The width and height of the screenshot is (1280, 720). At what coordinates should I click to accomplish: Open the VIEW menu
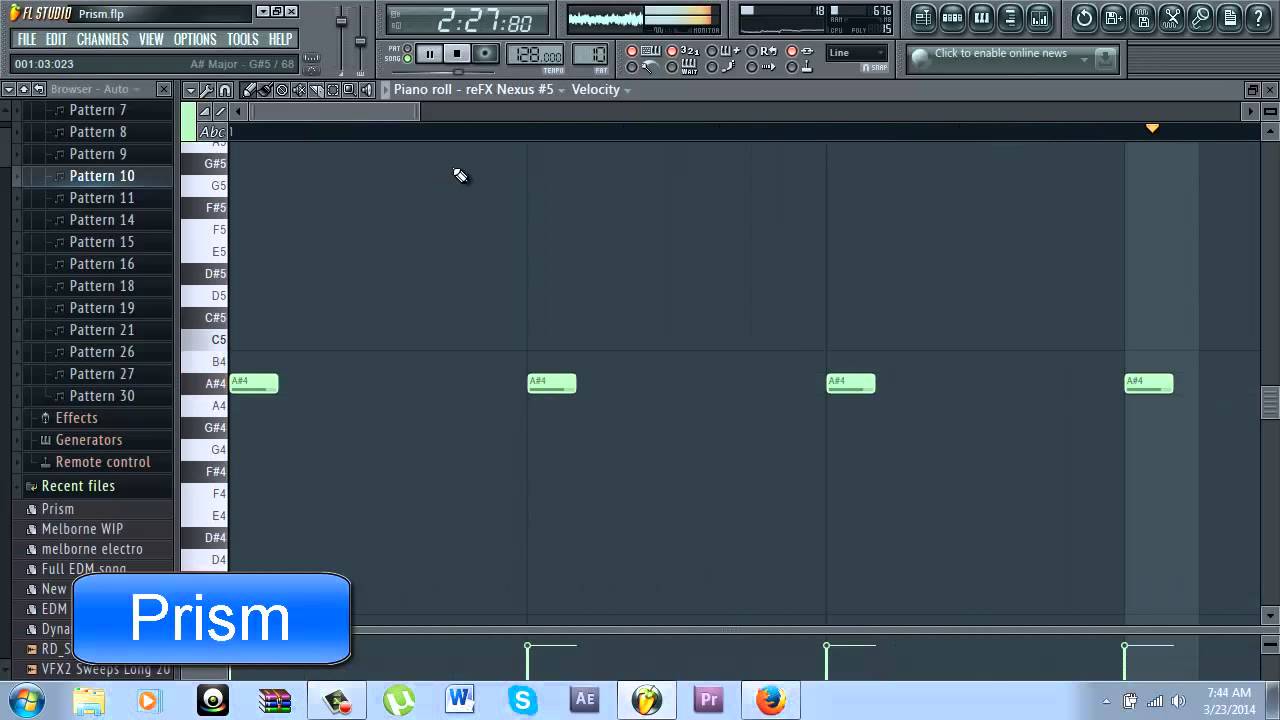(x=151, y=39)
